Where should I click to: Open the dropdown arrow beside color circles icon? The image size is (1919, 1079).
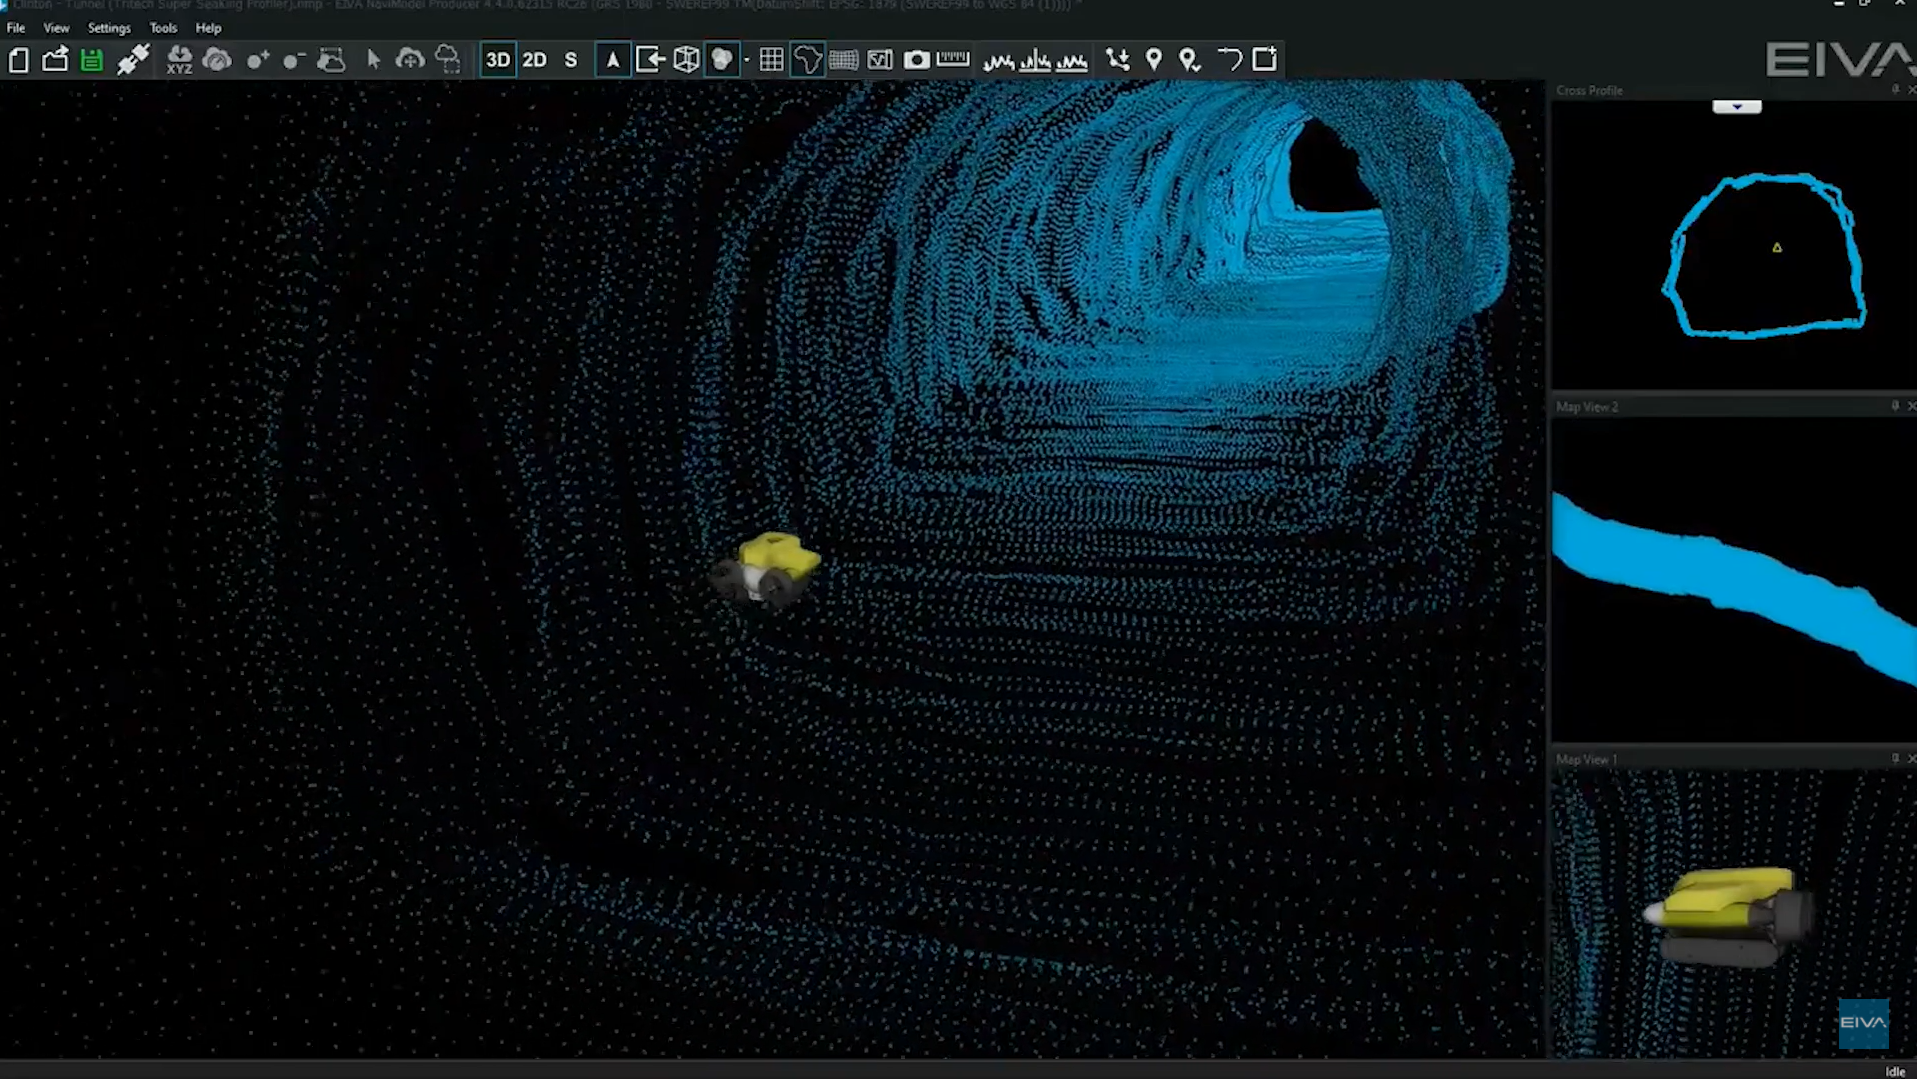(x=746, y=61)
